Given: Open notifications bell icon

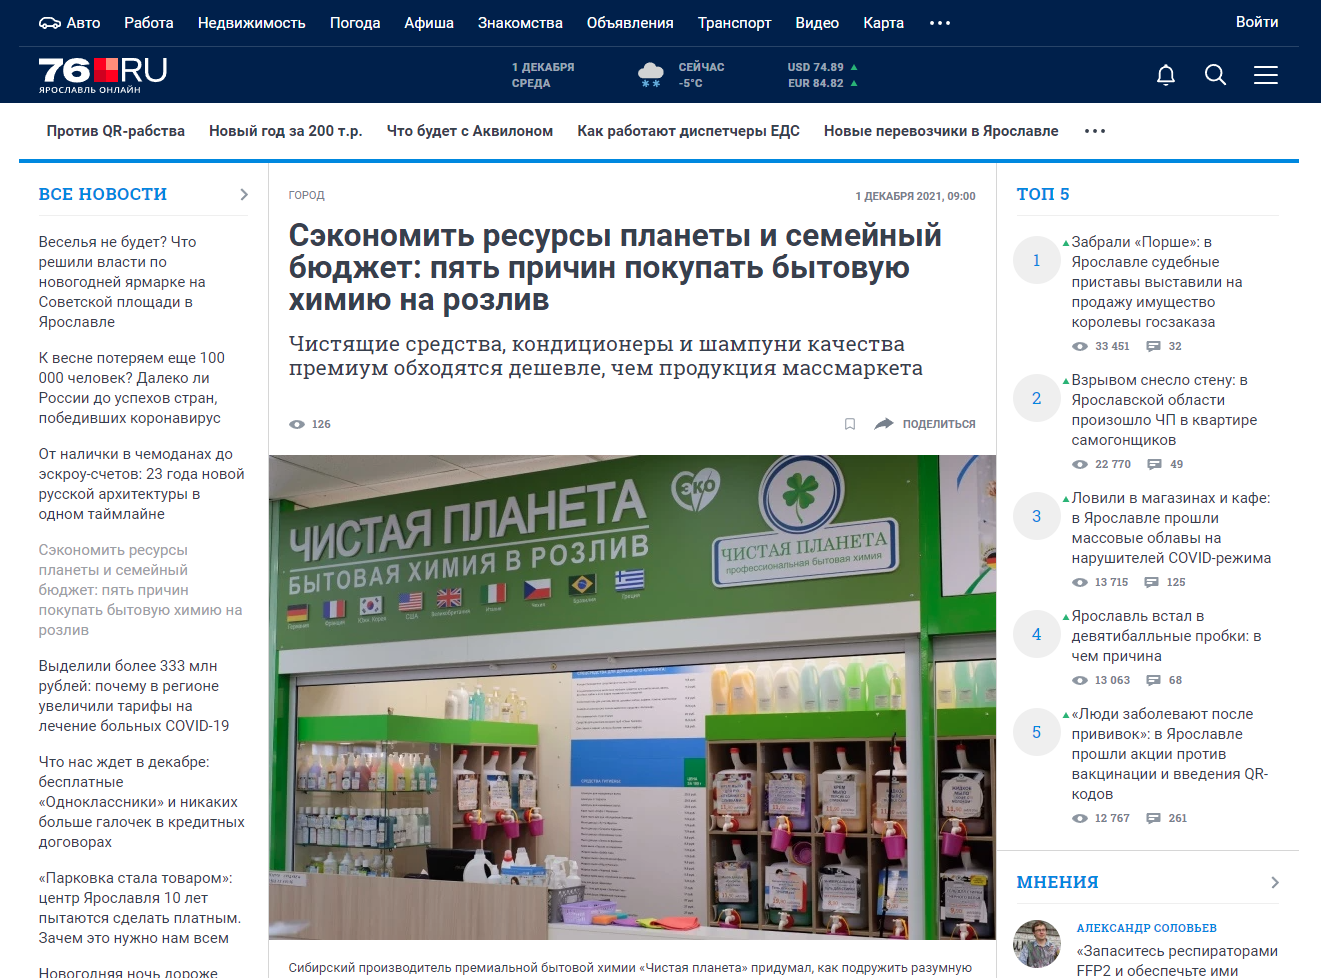Looking at the screenshot, I should click(x=1166, y=75).
